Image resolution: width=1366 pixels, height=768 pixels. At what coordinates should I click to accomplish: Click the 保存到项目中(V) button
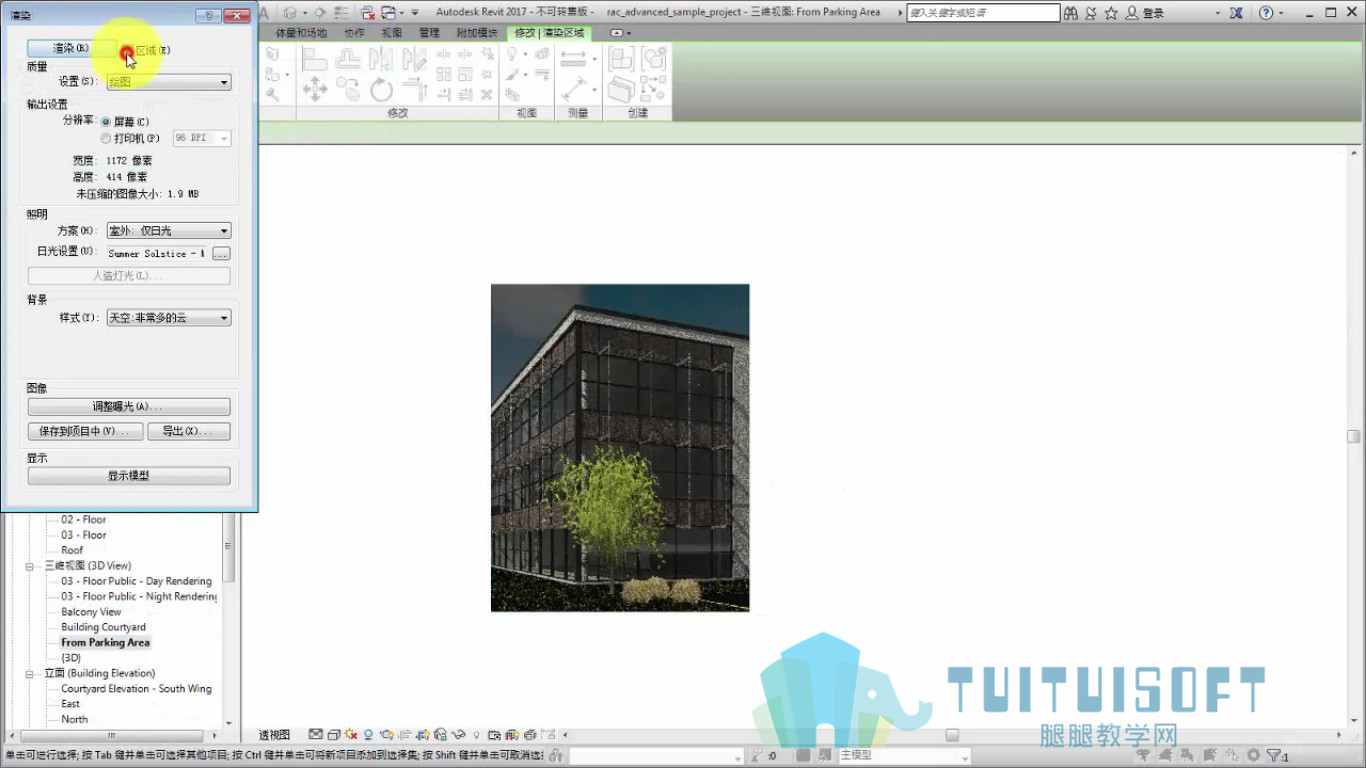point(85,432)
